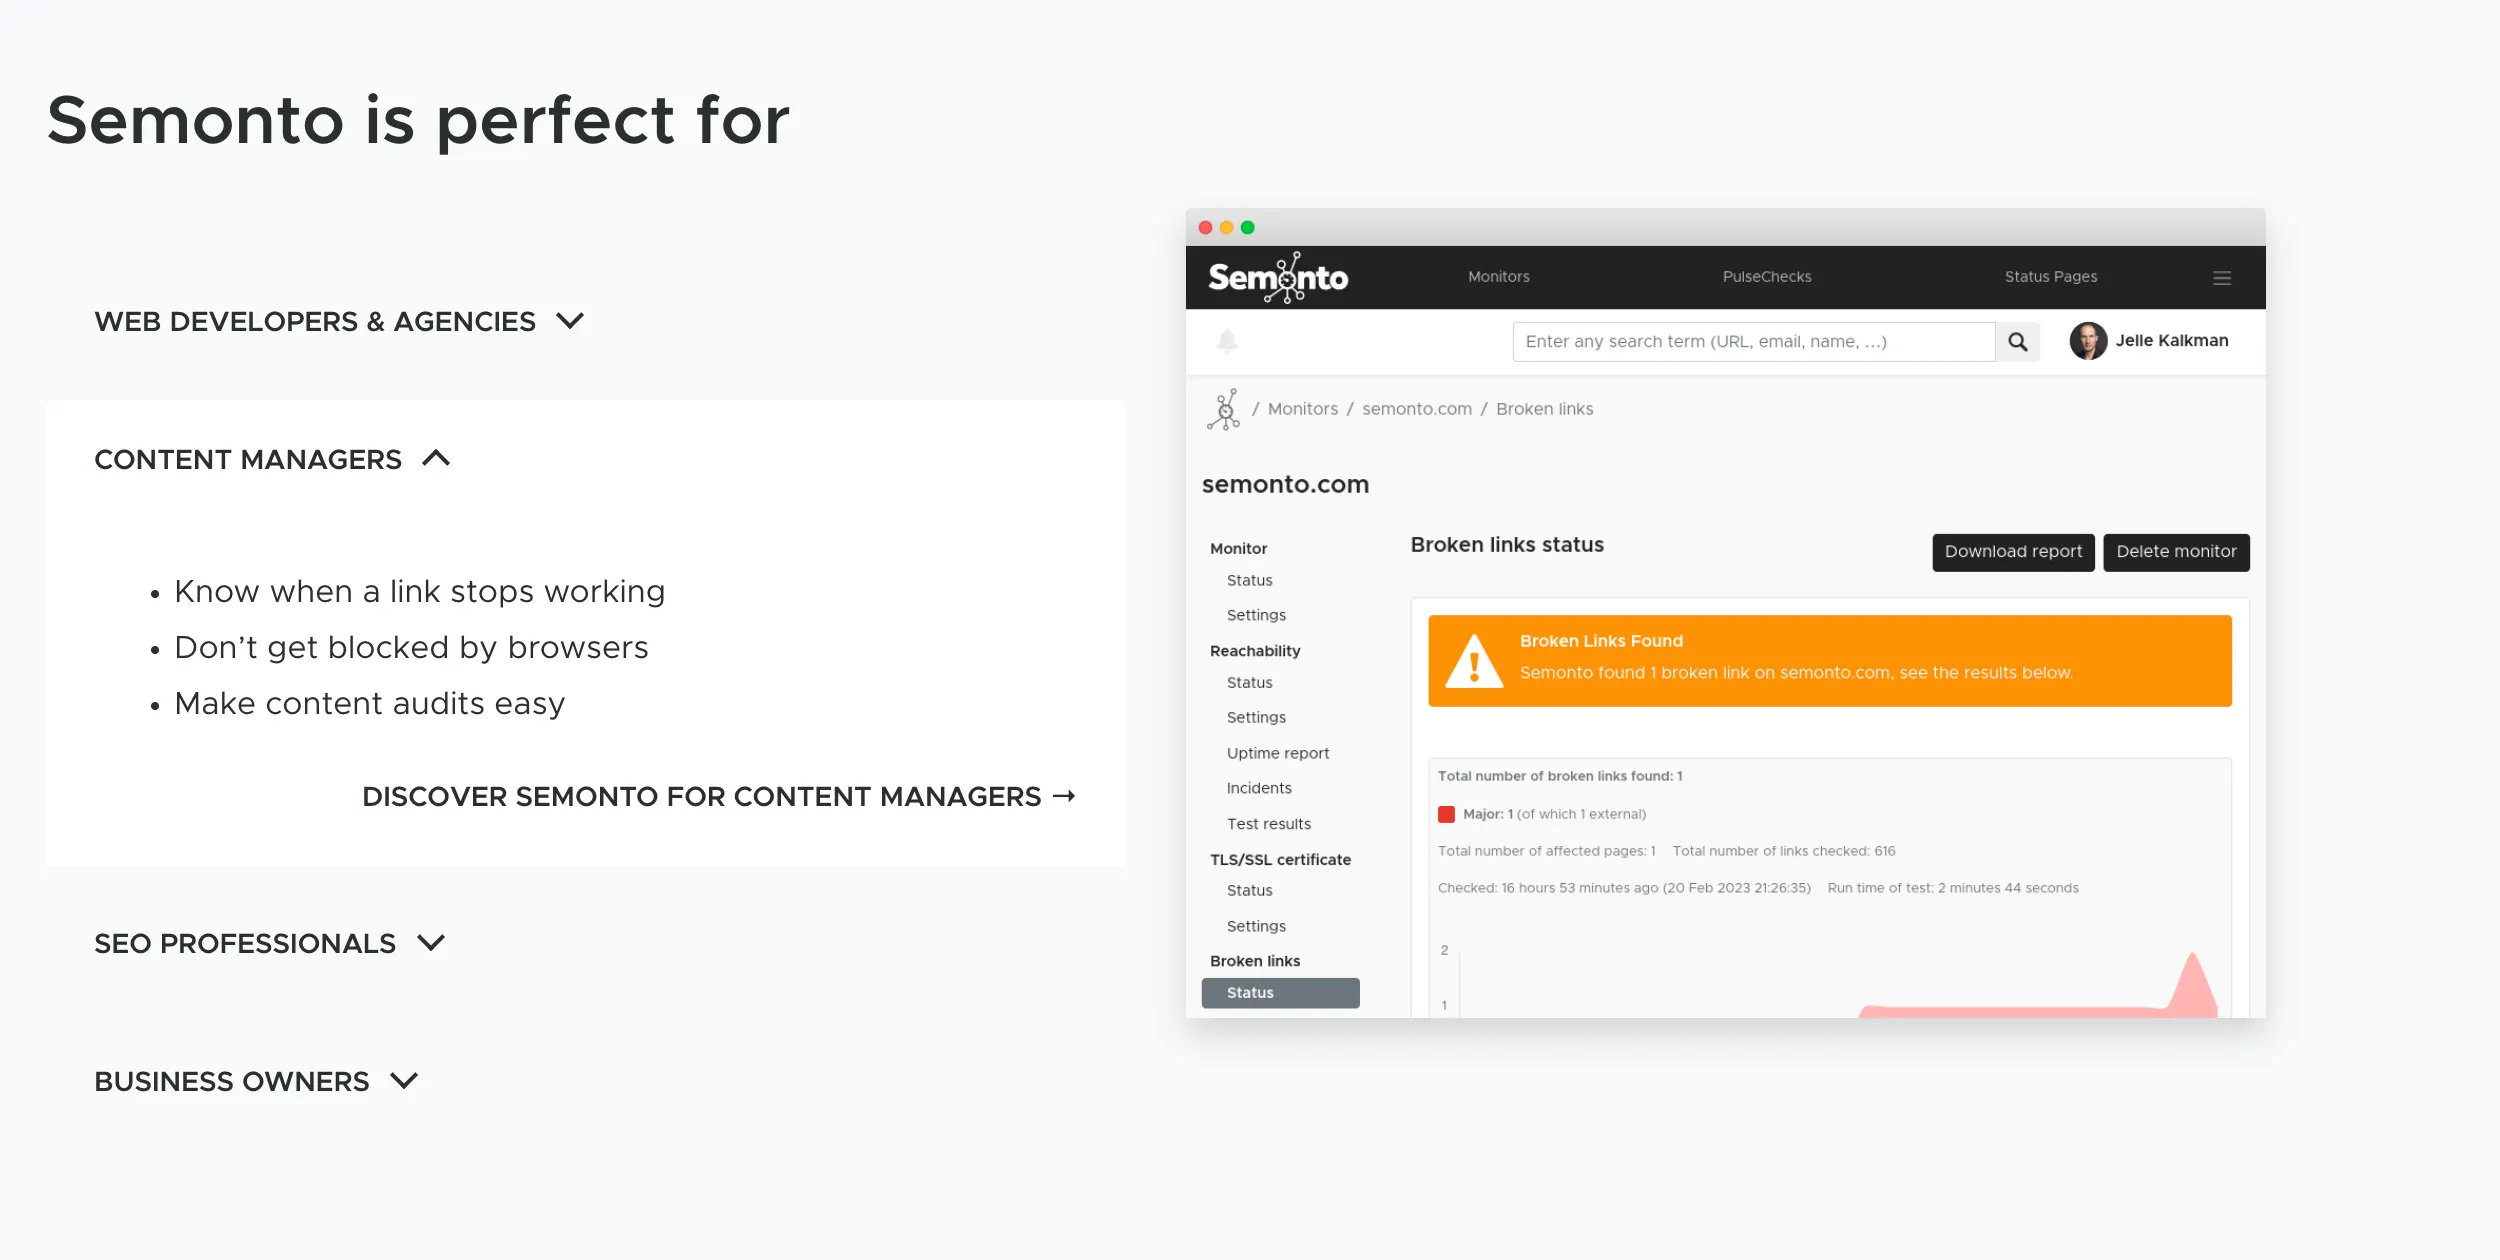Image resolution: width=2500 pixels, height=1260 pixels.
Task: Click the Monitors breadcrumb link
Action: point(1302,409)
